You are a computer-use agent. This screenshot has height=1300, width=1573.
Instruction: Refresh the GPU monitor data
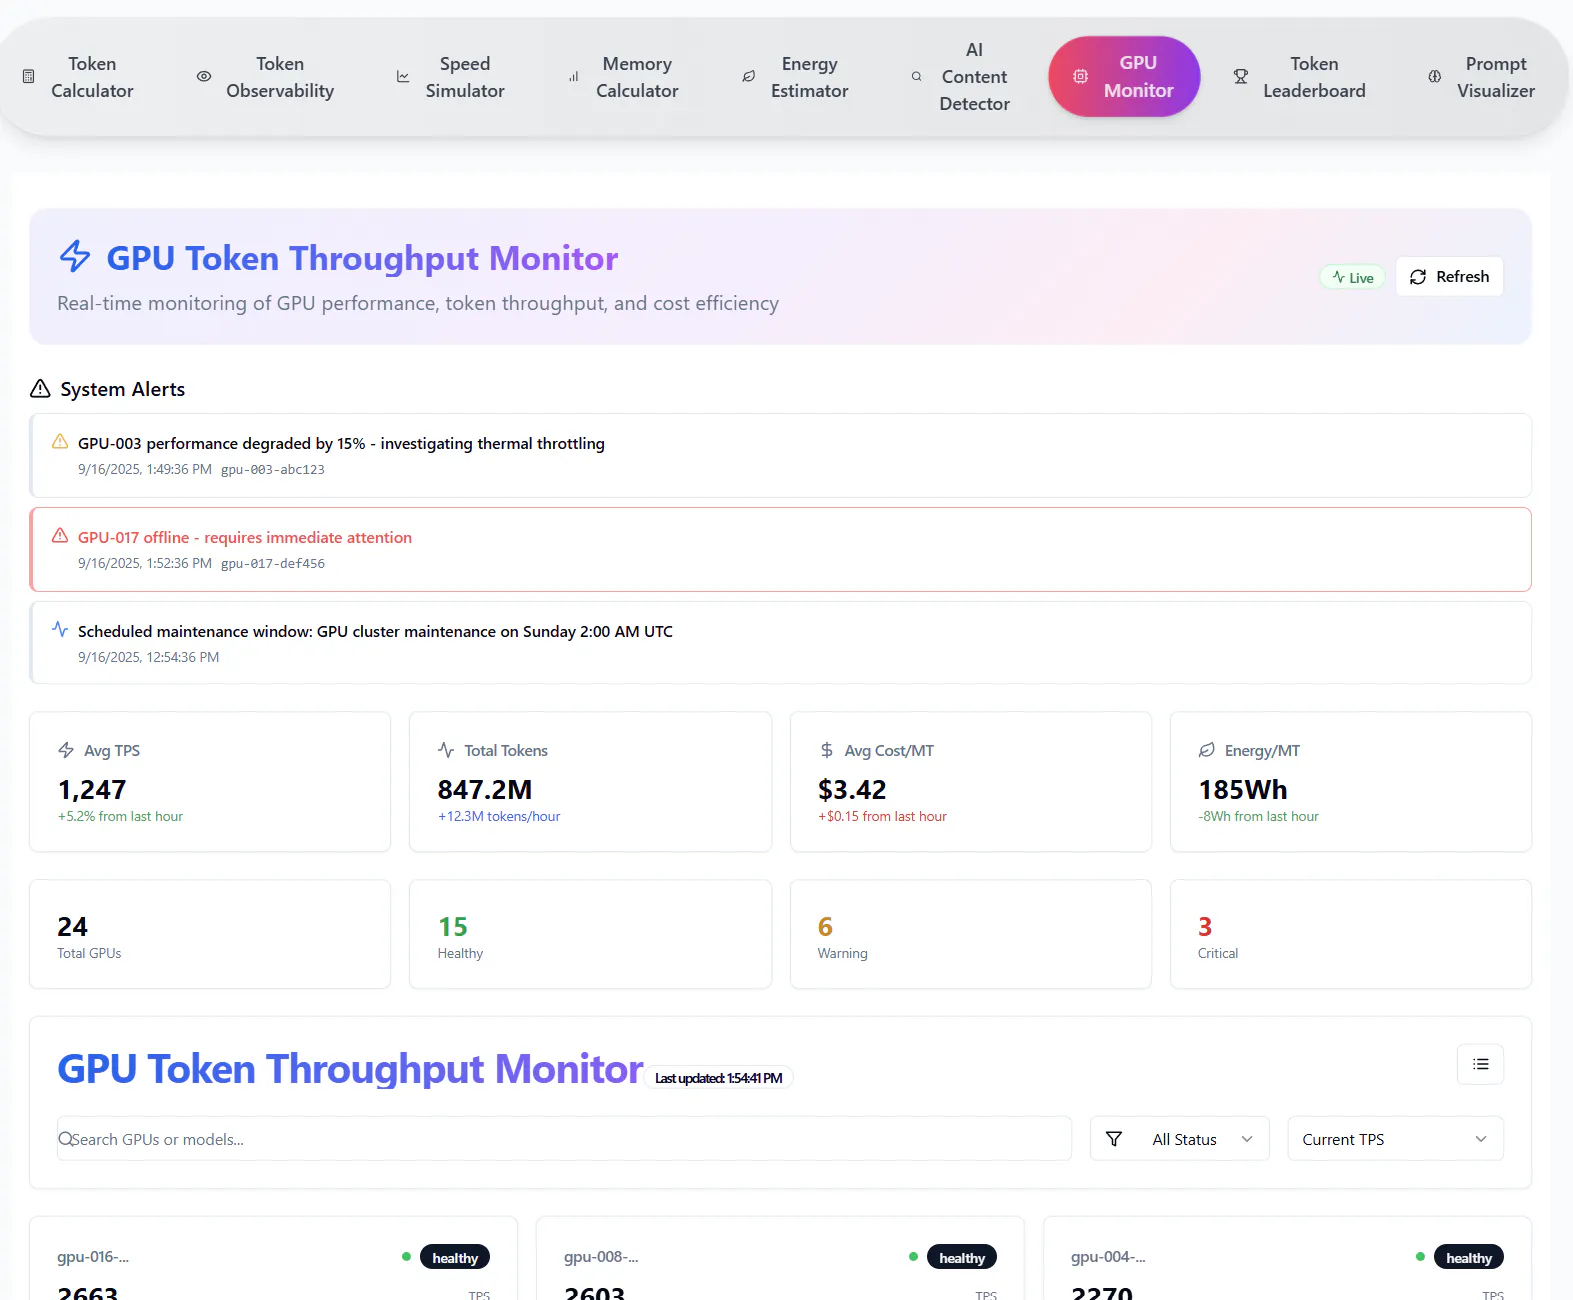tap(1450, 277)
